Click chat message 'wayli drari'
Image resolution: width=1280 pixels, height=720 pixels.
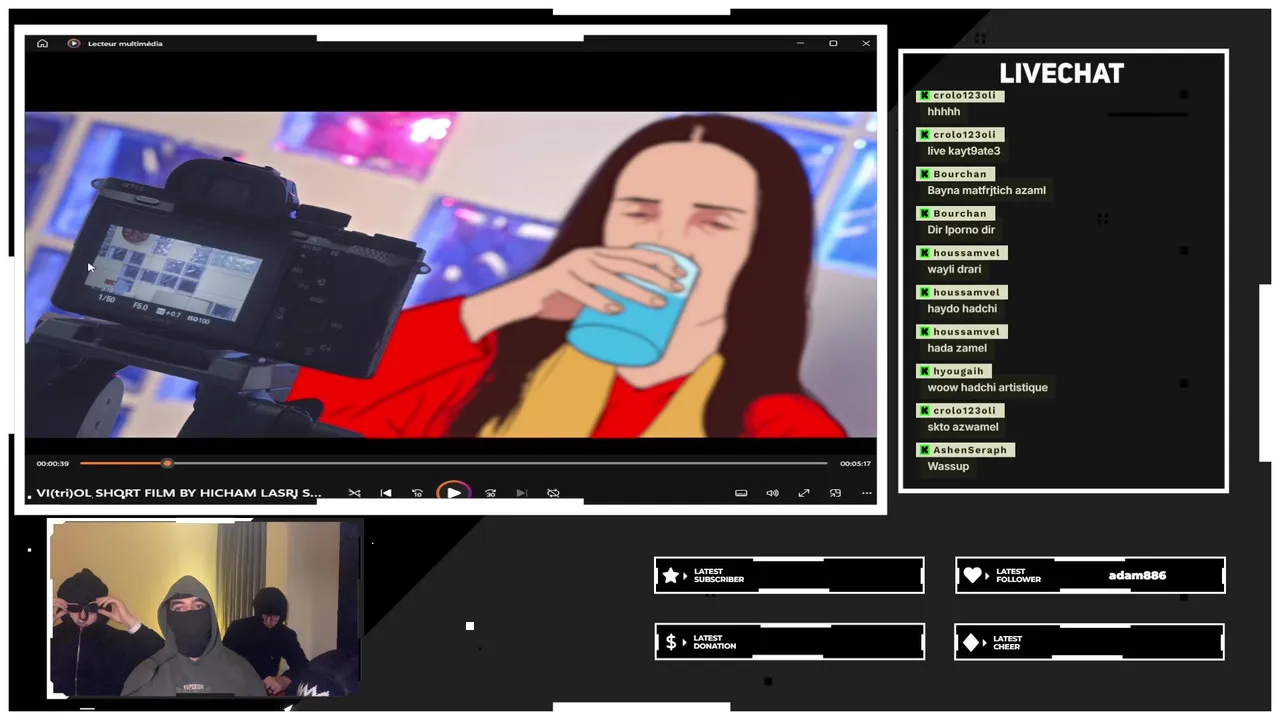coord(954,269)
